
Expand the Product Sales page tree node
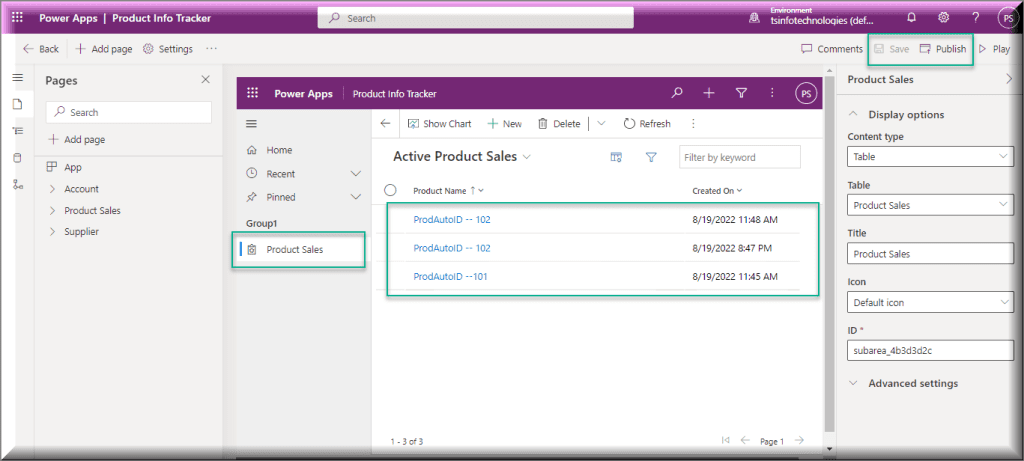pos(52,210)
